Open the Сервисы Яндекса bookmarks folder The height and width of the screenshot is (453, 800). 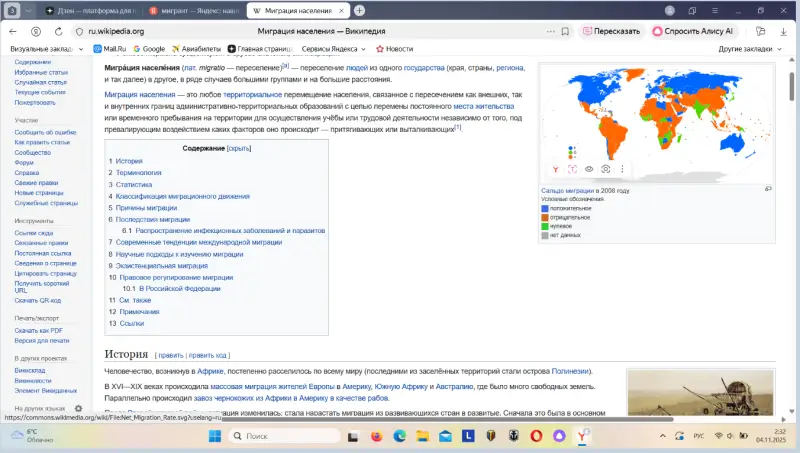click(334, 48)
